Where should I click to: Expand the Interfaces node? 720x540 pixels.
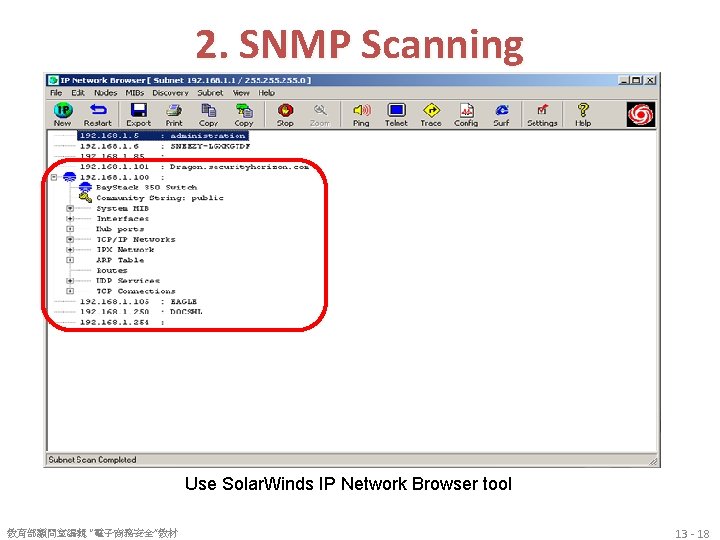(70, 219)
